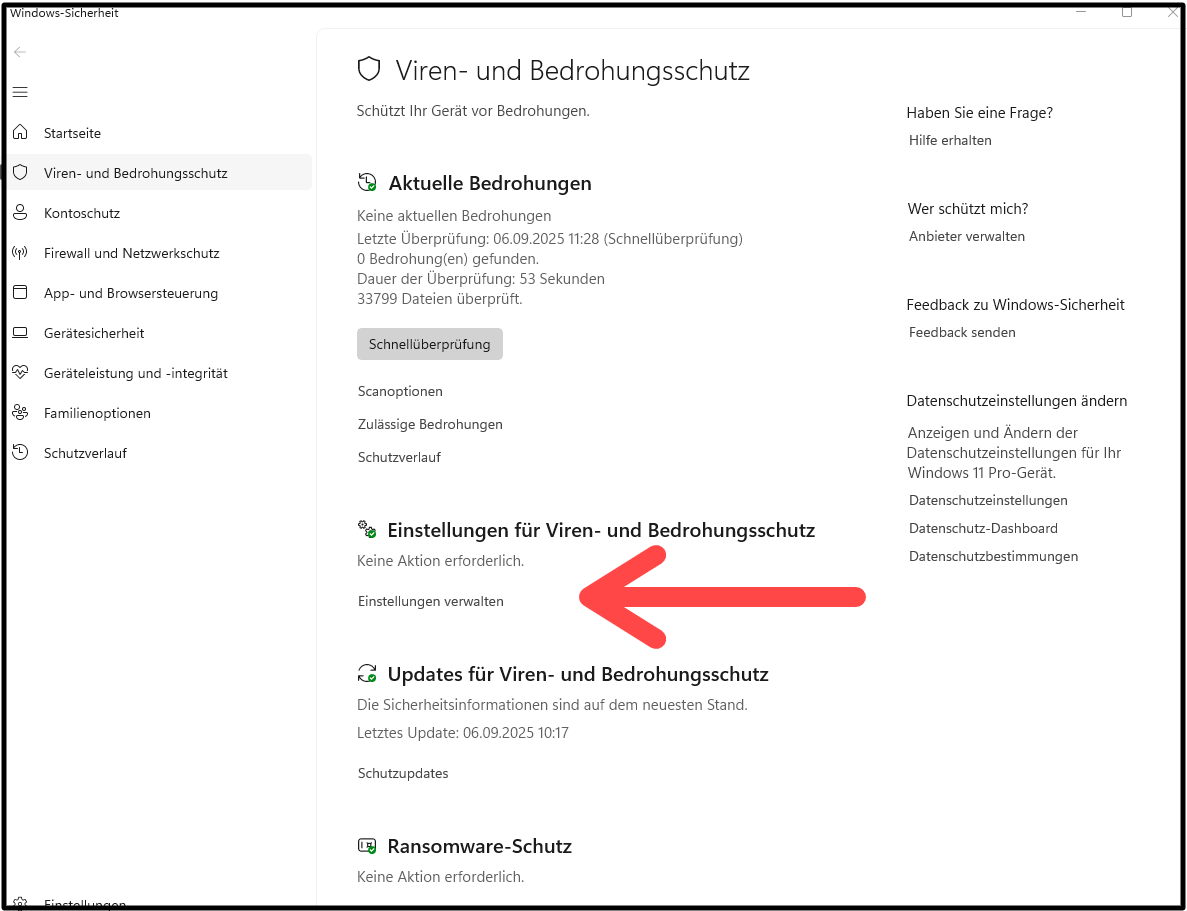
Task: Open Kontoschutz section
Action: (160, 213)
